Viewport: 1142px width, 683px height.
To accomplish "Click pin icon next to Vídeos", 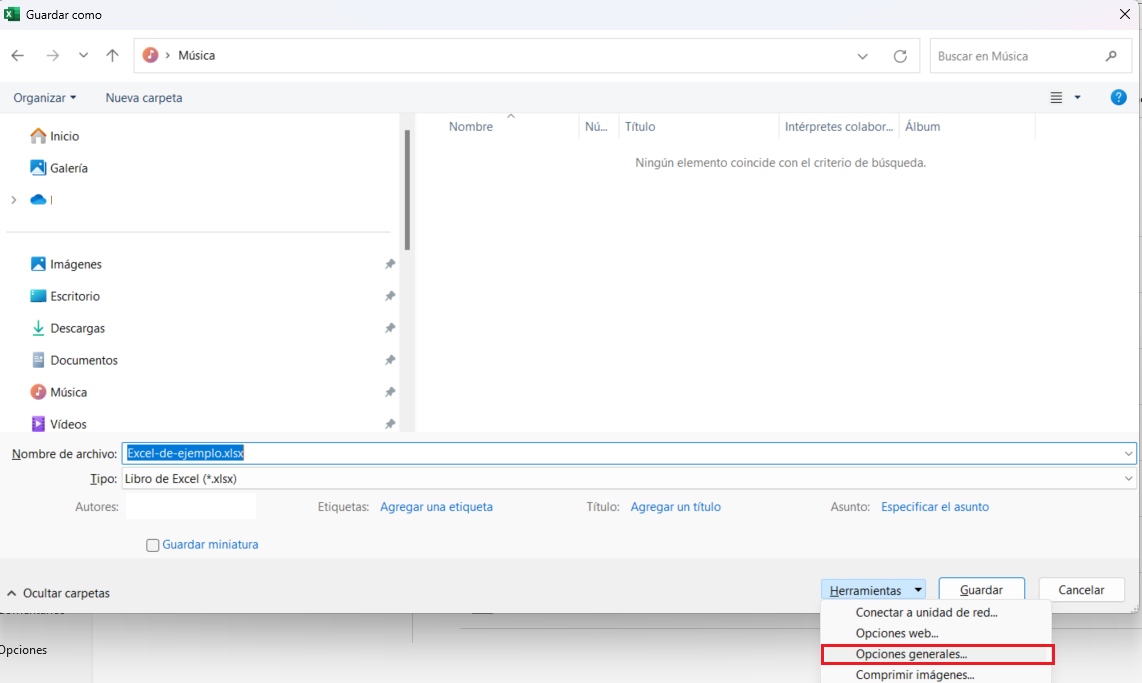I will point(390,424).
